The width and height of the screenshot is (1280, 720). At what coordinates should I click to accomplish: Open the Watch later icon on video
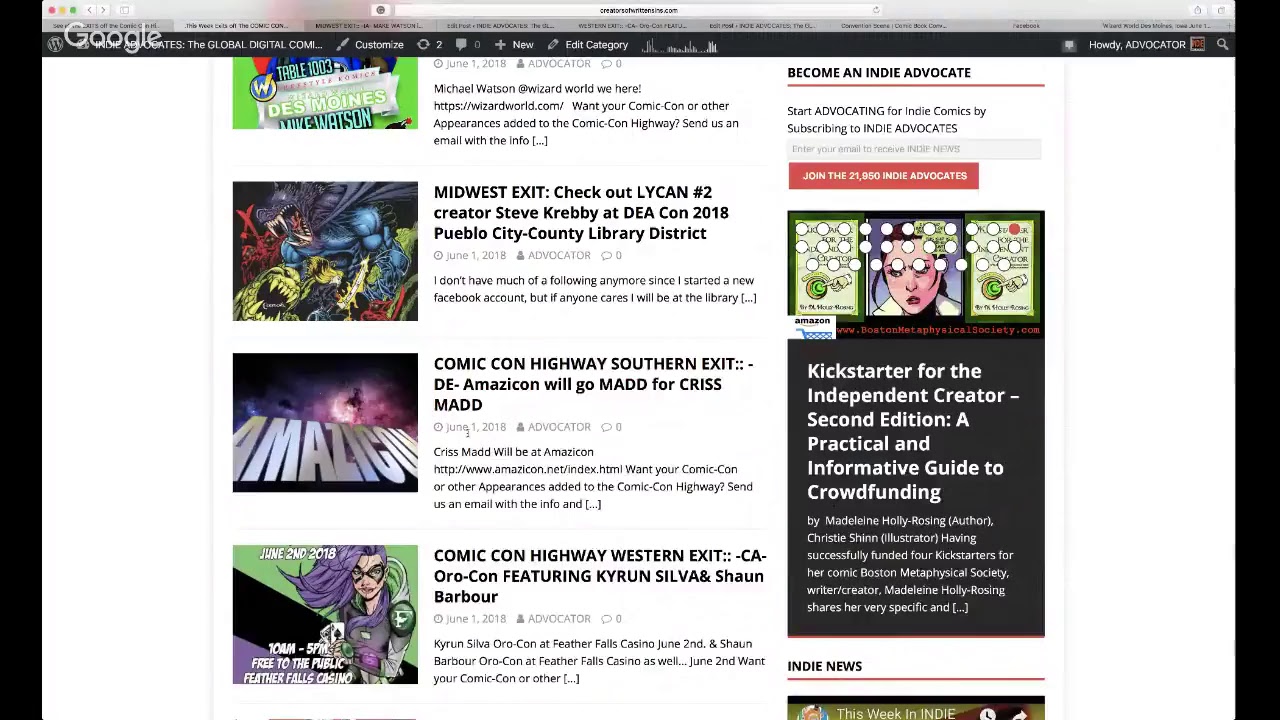tap(987, 714)
